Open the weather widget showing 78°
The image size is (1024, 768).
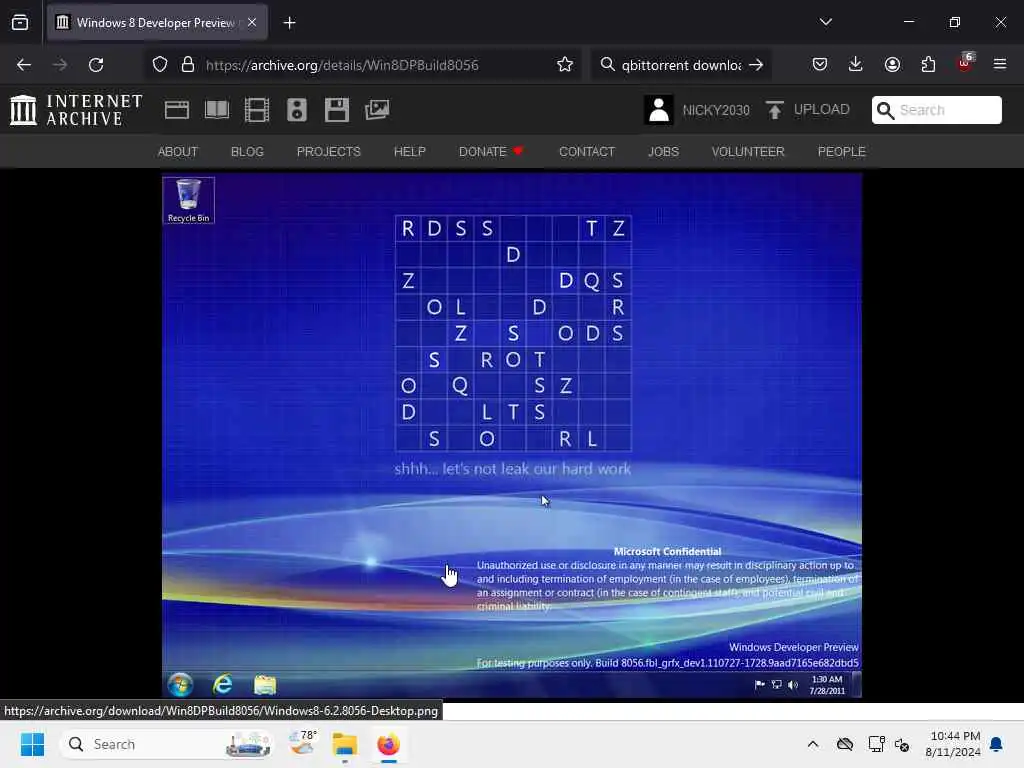click(302, 744)
